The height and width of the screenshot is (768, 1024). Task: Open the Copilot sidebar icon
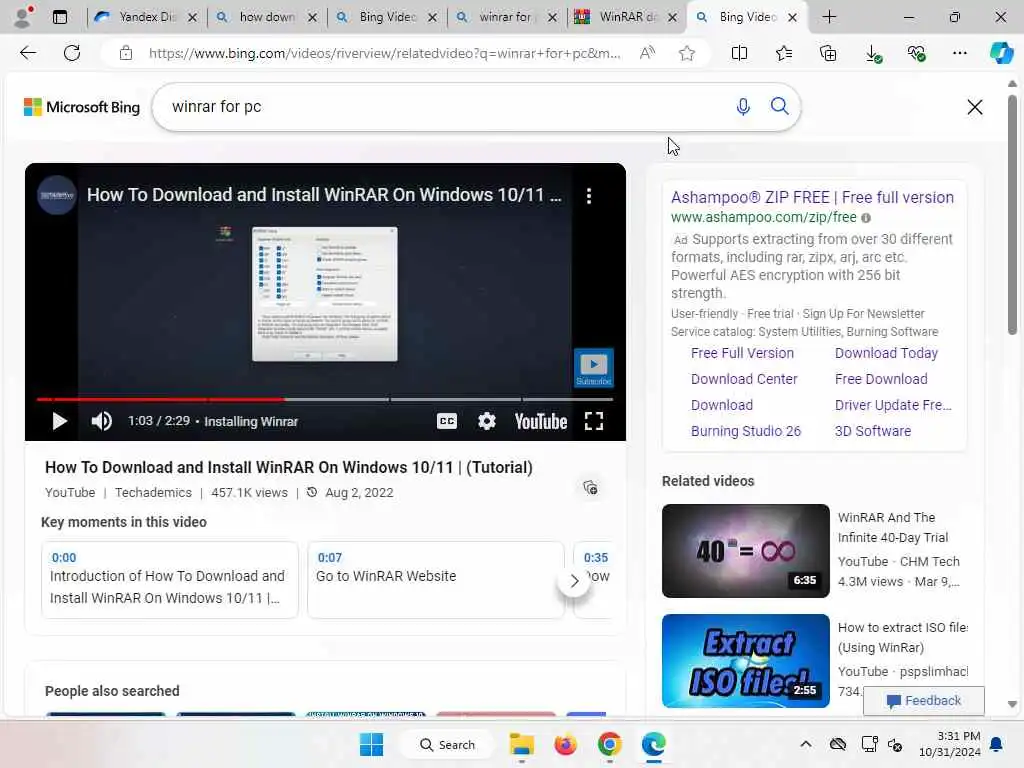pyautogui.click(x=1001, y=53)
